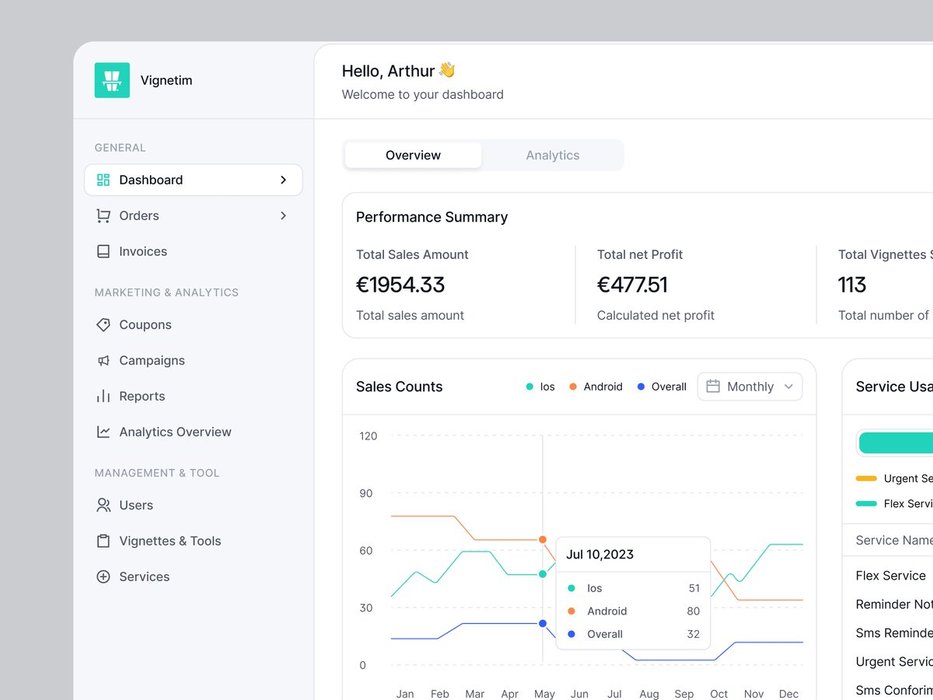Click the Invoices book icon
This screenshot has width=933, height=700.
click(x=103, y=252)
